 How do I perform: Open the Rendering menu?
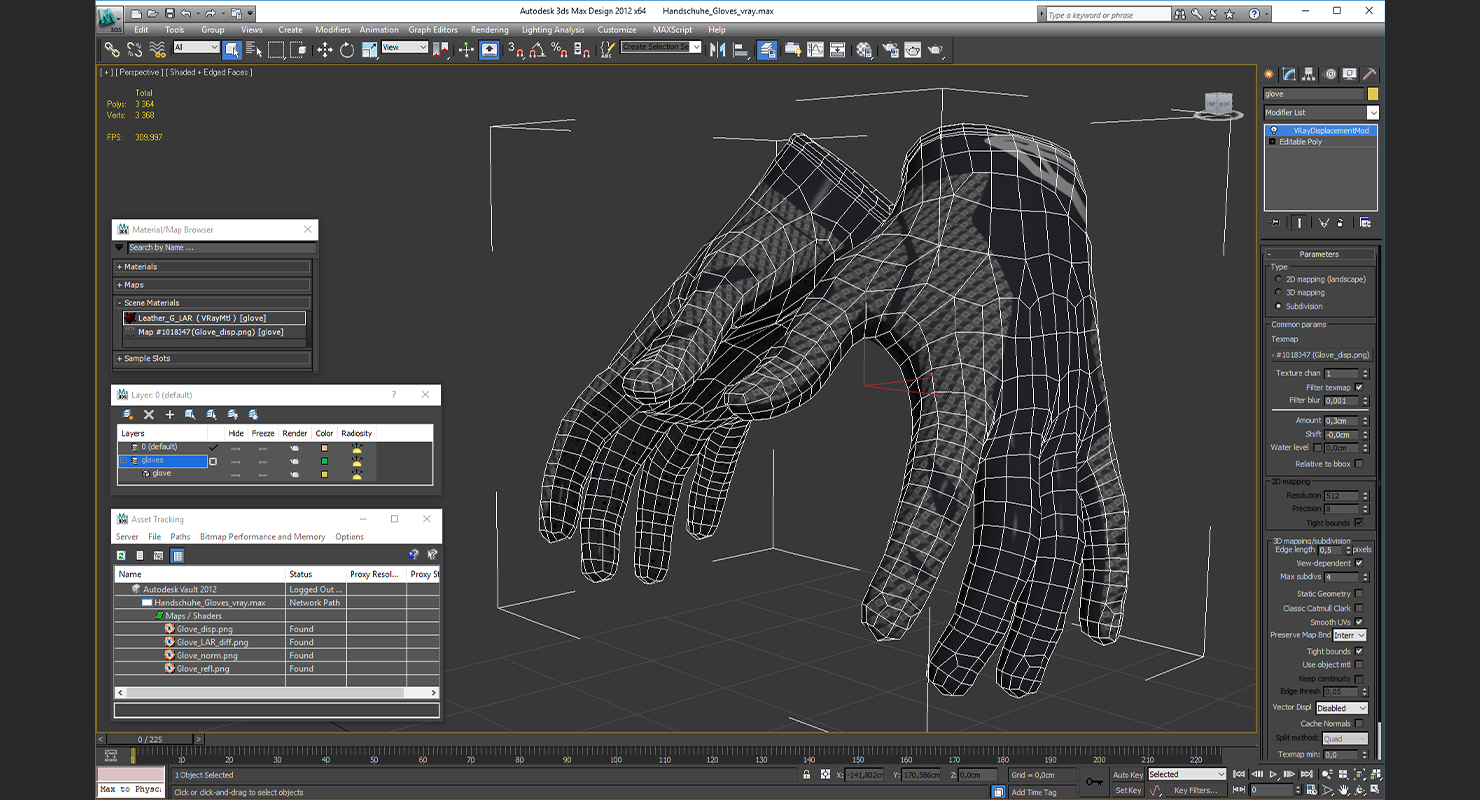[489, 30]
